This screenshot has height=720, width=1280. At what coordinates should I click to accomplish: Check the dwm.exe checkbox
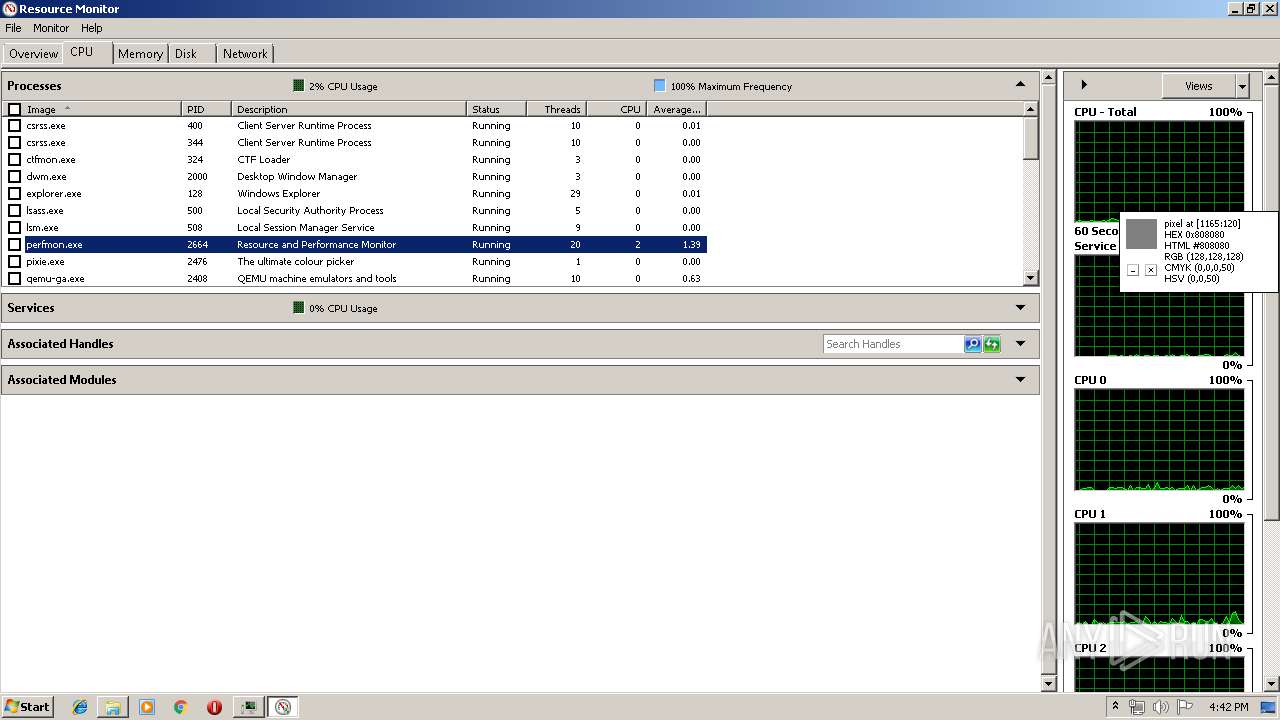pyautogui.click(x=14, y=177)
